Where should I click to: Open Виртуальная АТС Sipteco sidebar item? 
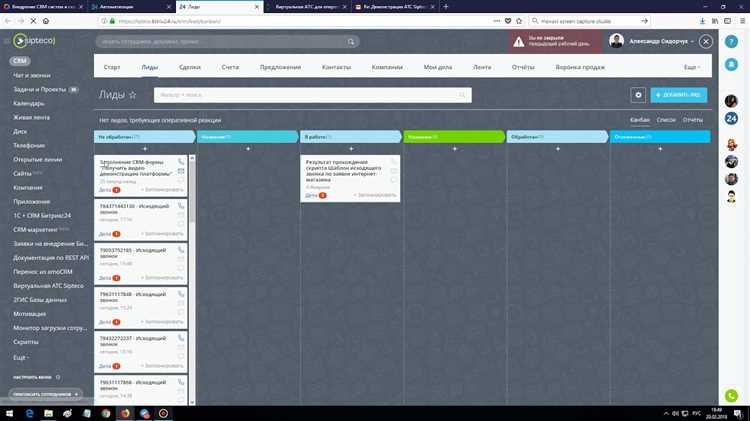[x=48, y=286]
